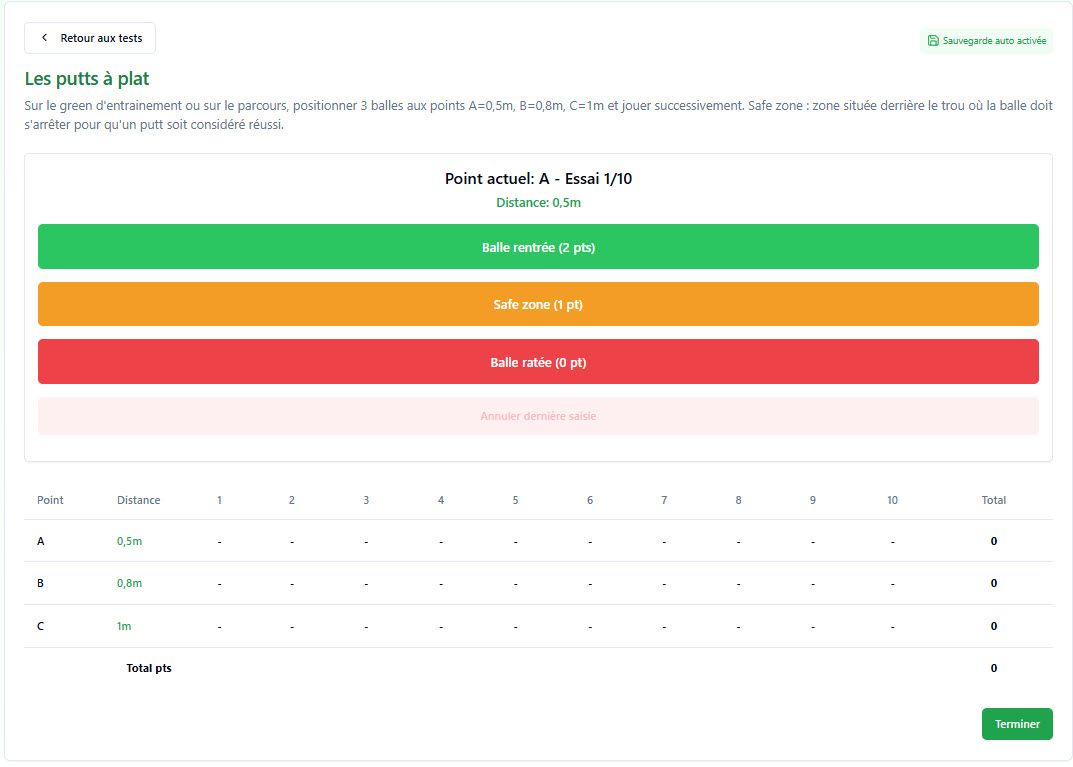Click the Distance column header

coord(138,500)
